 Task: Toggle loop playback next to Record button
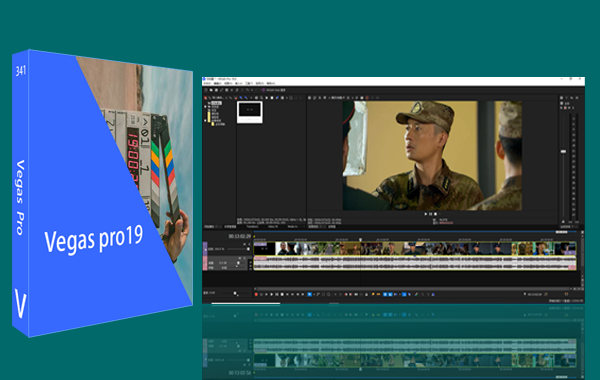pos(261,294)
